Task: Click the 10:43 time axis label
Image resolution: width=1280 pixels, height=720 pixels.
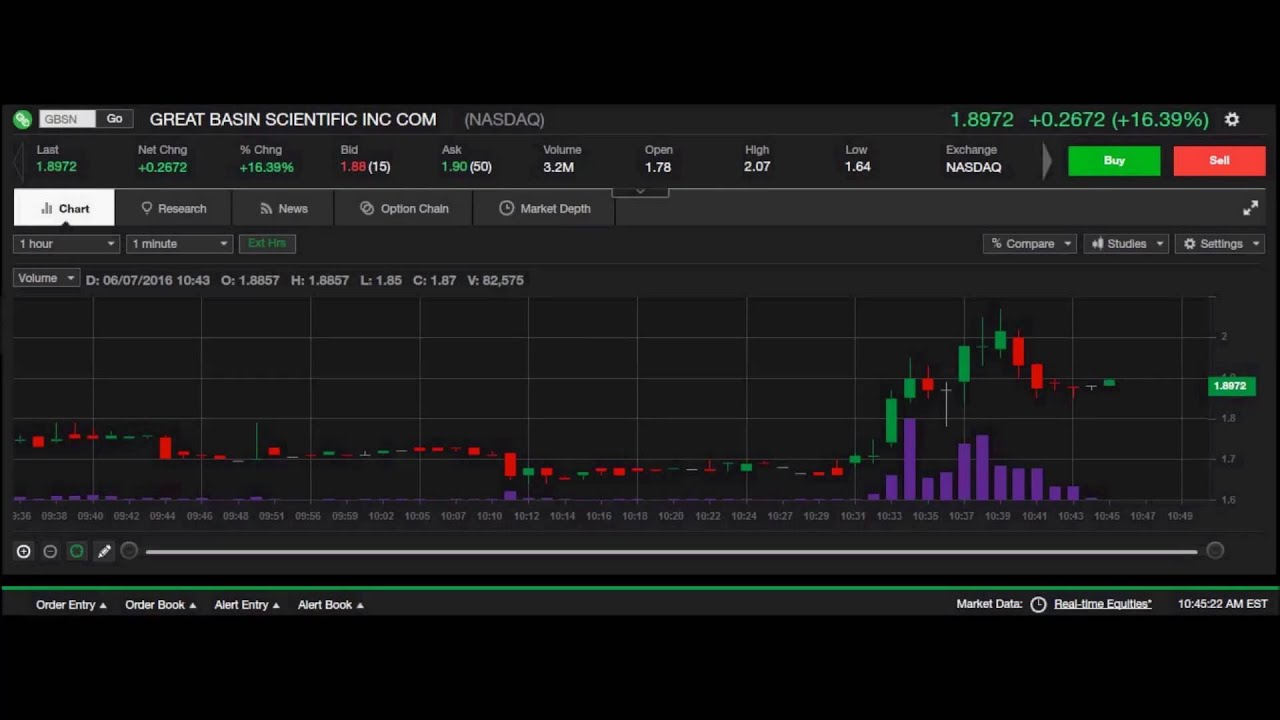Action: (1070, 516)
